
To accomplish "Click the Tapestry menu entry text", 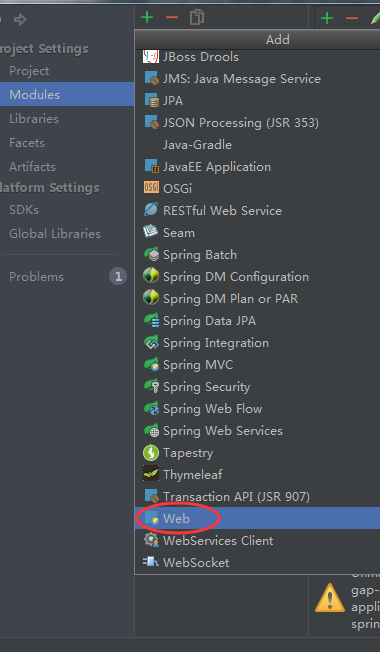I will [x=188, y=453].
